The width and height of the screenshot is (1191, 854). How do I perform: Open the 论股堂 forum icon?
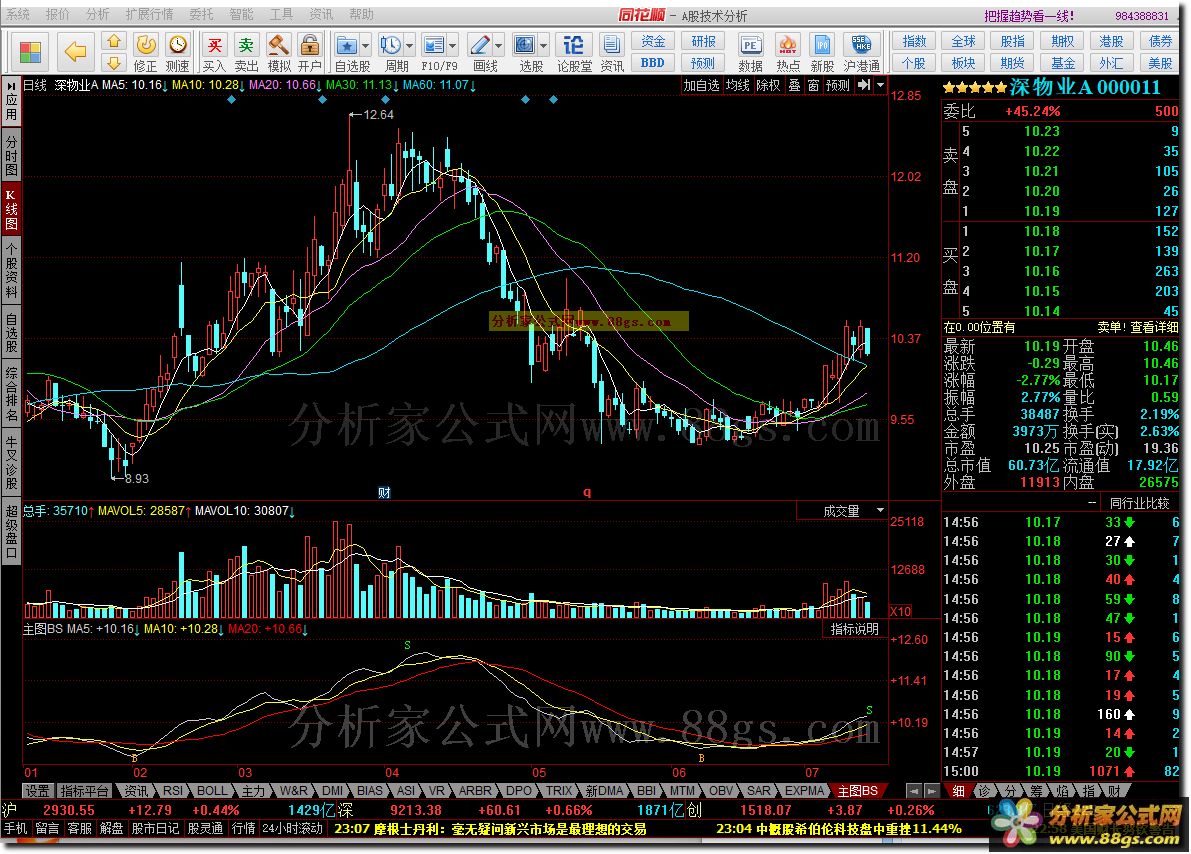pos(574,52)
